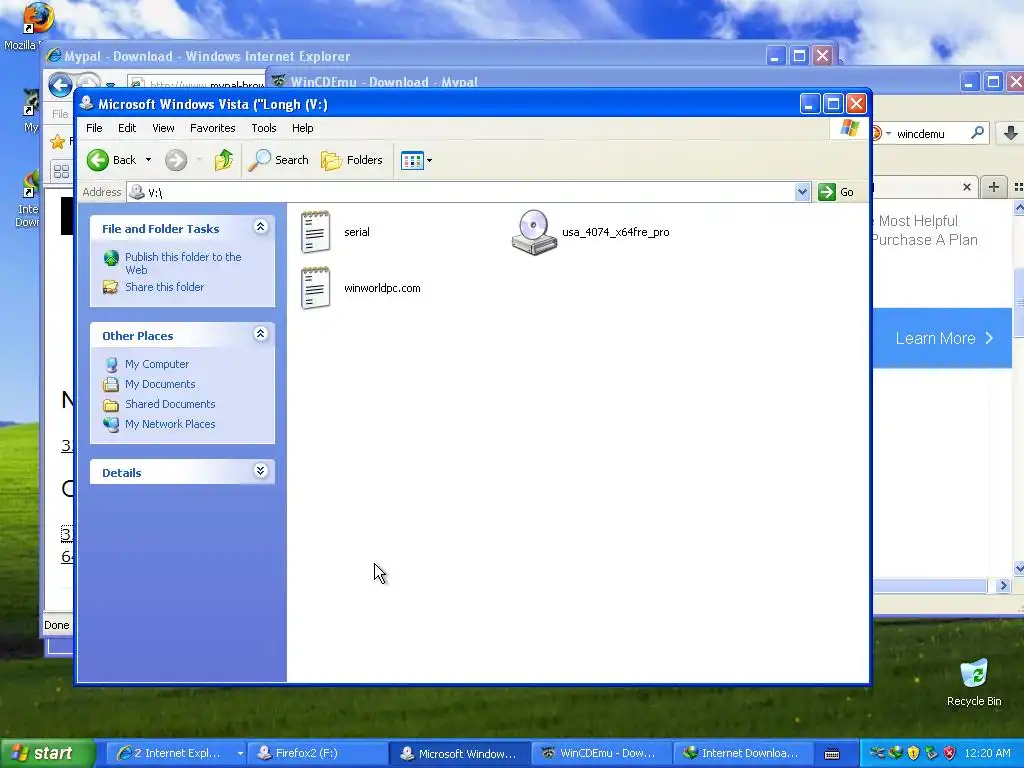The width and height of the screenshot is (1024, 768).
Task: Click the Shared Documents folder icon
Action: pos(111,405)
